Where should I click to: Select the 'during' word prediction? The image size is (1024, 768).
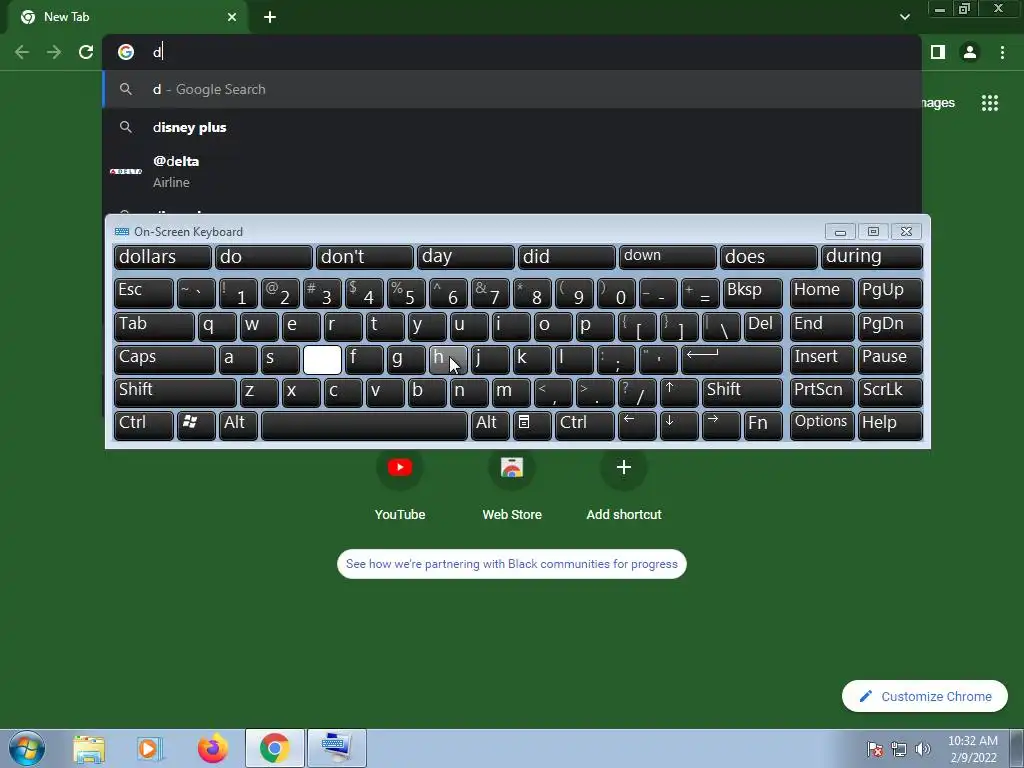871,257
